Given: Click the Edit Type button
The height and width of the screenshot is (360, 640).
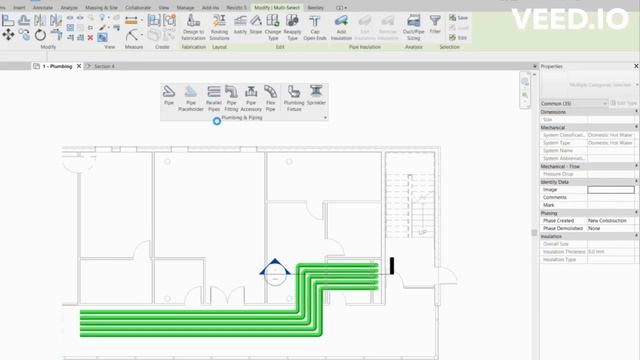Looking at the screenshot, I should (624, 103).
